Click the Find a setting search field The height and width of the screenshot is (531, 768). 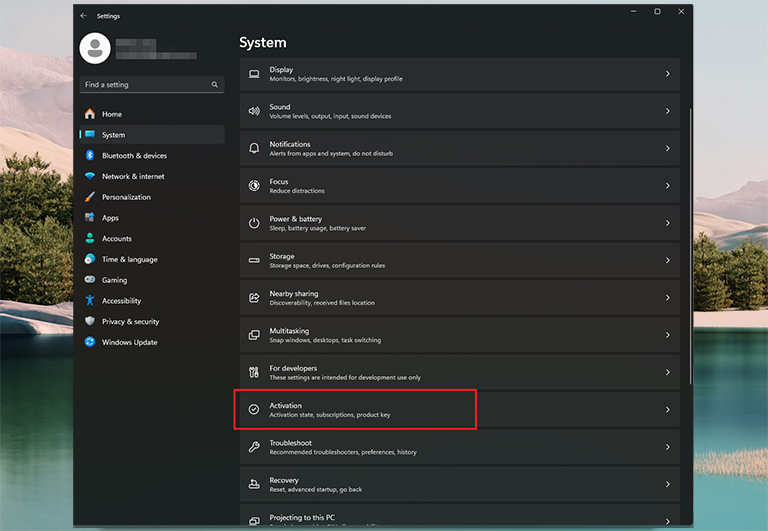[x=145, y=85]
